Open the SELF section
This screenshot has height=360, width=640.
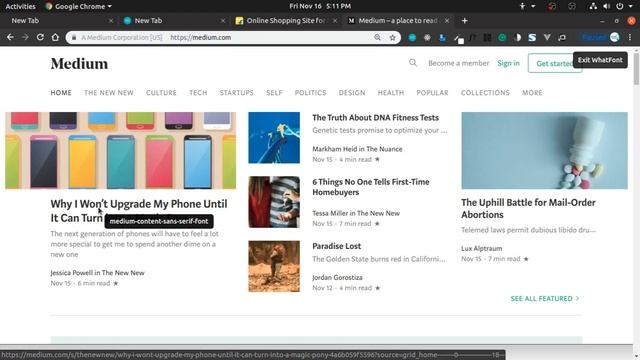tap(274, 93)
